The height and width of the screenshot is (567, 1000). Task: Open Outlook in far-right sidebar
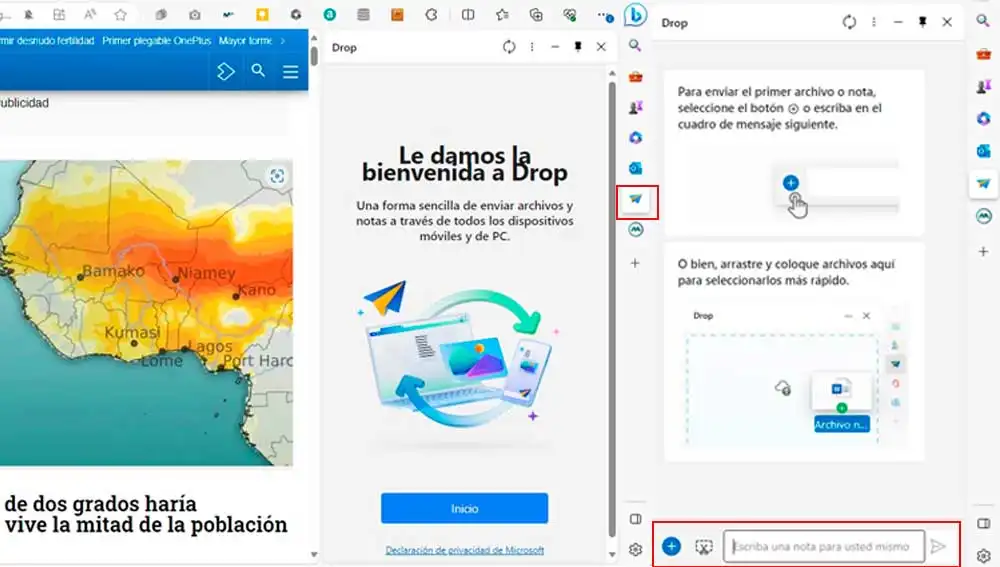tap(983, 151)
